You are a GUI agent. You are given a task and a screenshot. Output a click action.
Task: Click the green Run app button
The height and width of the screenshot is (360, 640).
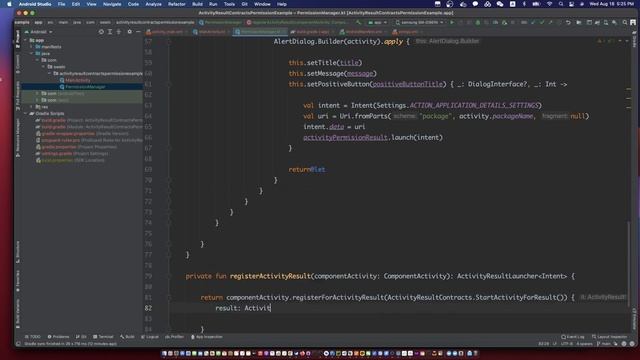(x=452, y=22)
